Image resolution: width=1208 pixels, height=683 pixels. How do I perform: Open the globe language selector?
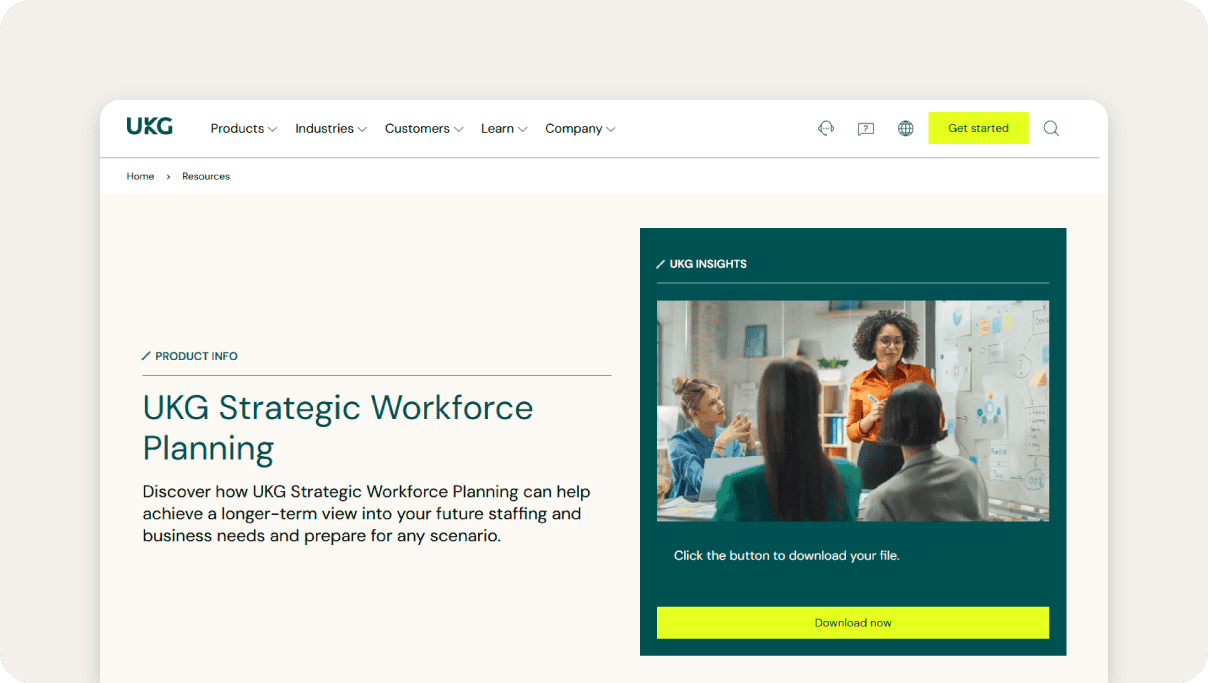pyautogui.click(x=906, y=128)
